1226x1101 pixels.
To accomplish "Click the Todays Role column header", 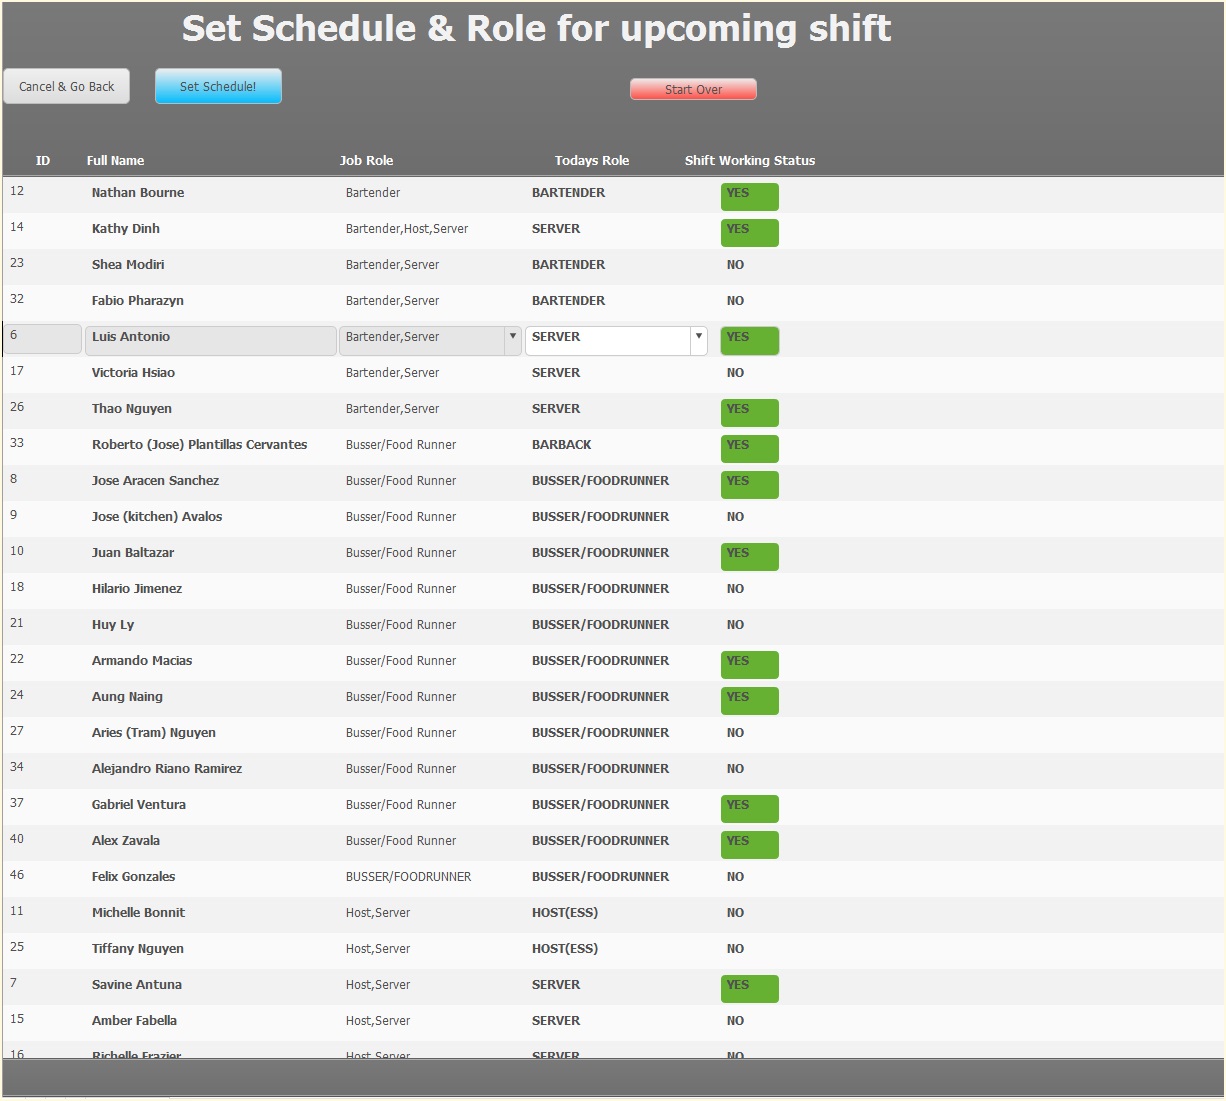I will coord(592,160).
